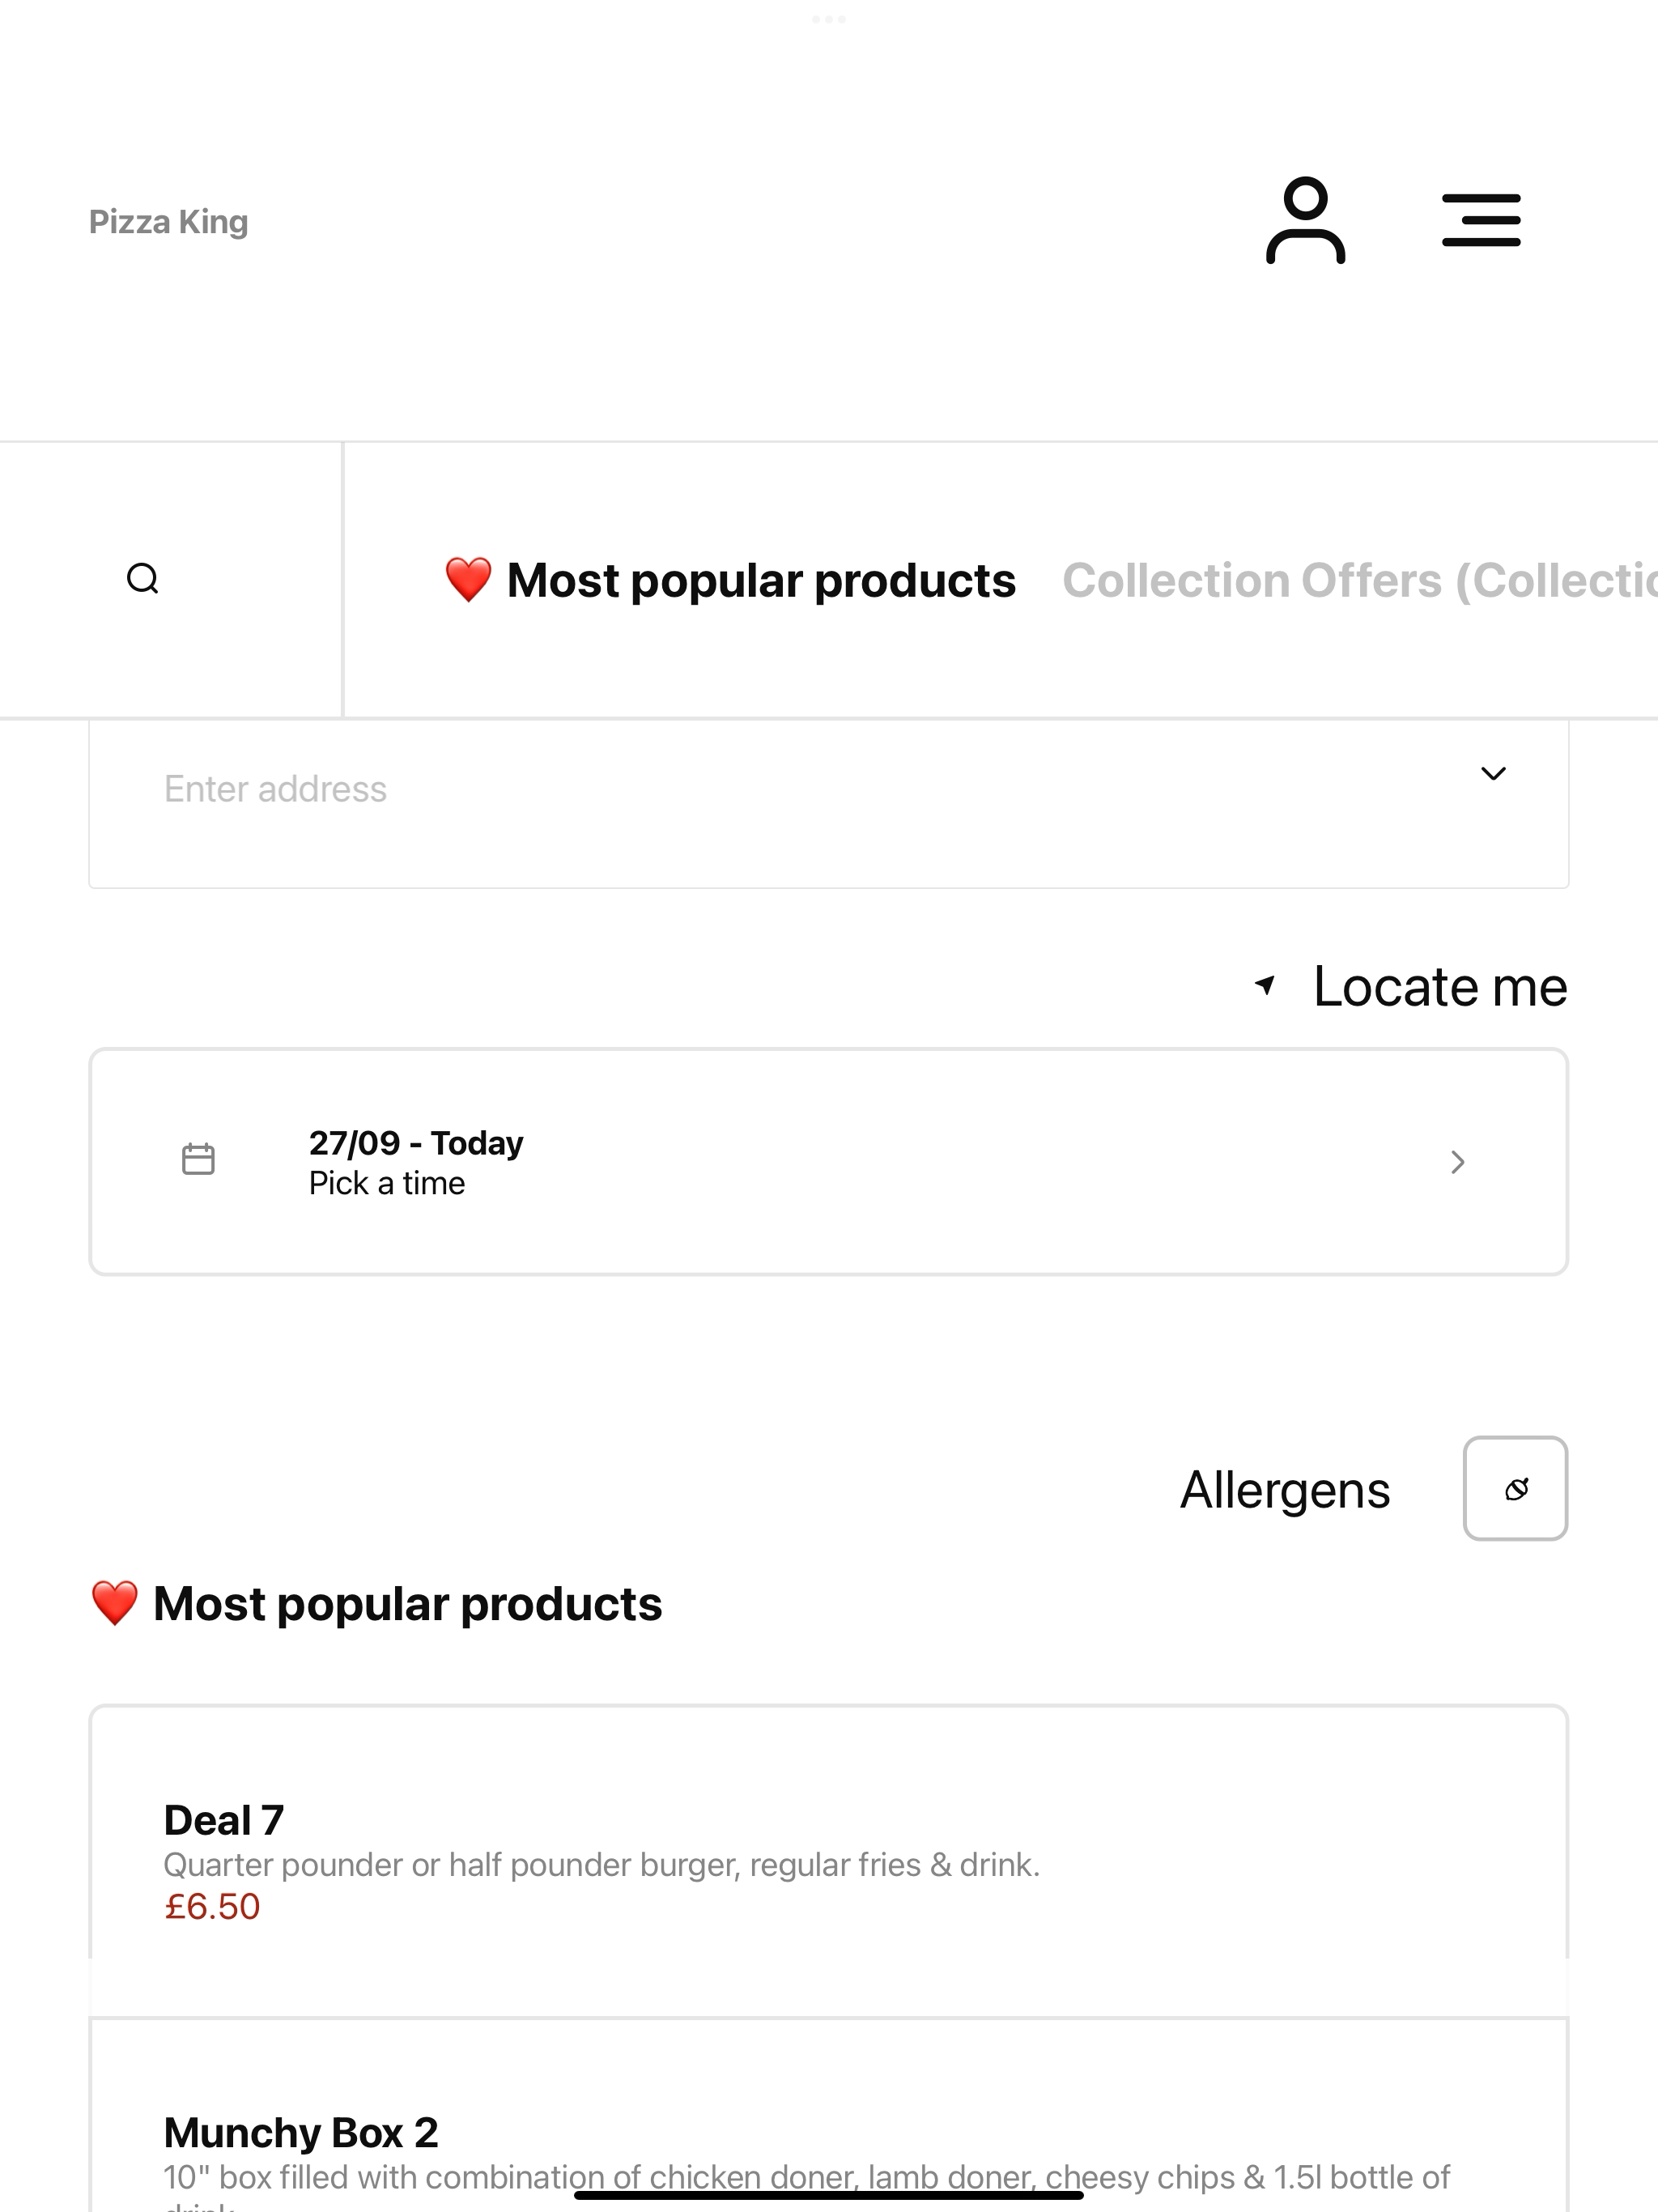The width and height of the screenshot is (1658, 2212).
Task: Click the £6.50 price on Deal 7
Action: coord(212,1906)
